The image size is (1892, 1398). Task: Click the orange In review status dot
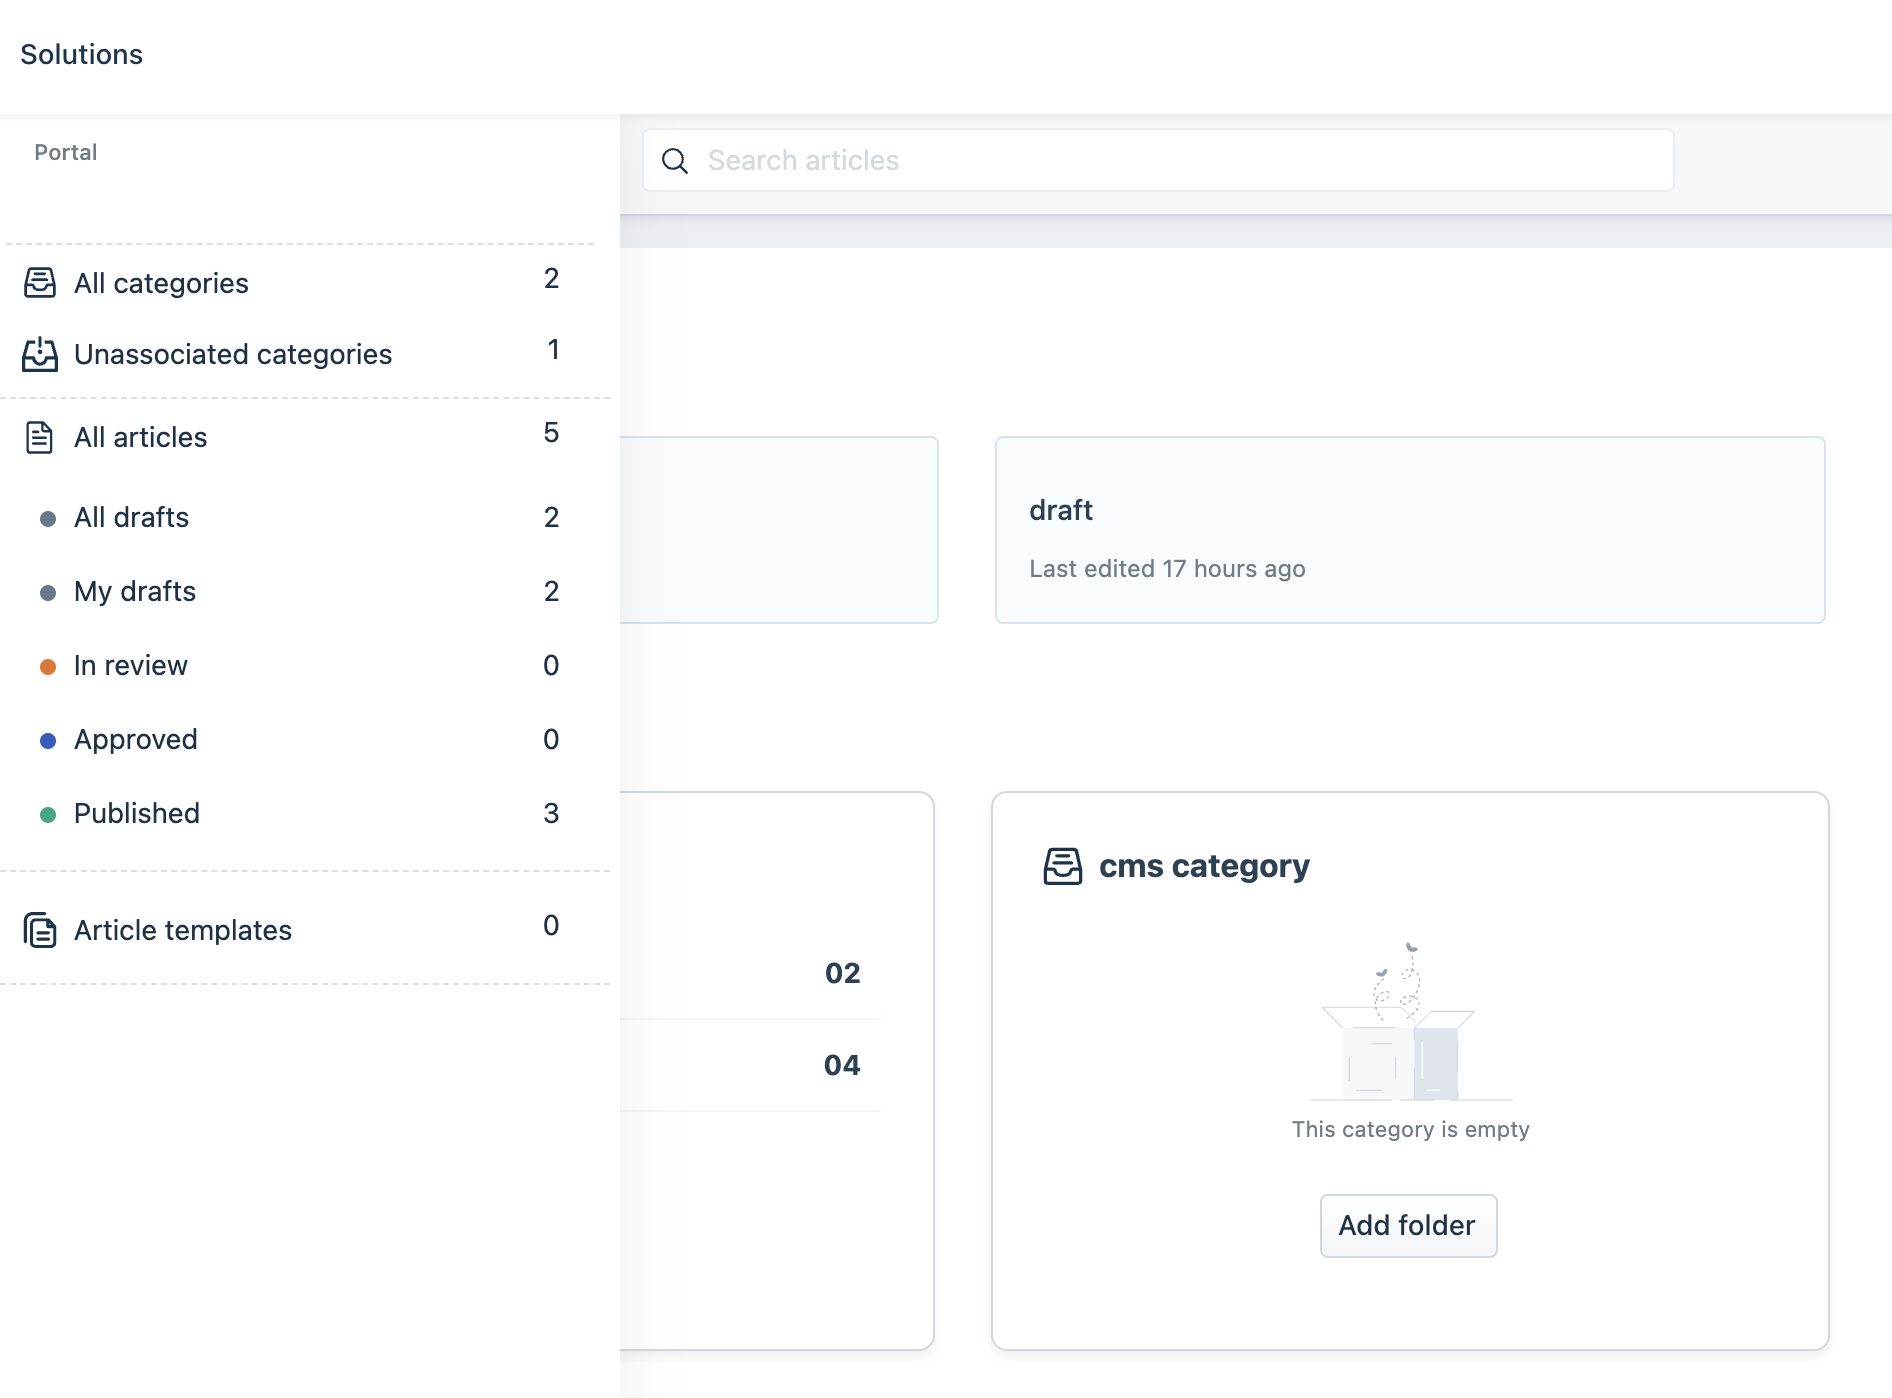[48, 666]
